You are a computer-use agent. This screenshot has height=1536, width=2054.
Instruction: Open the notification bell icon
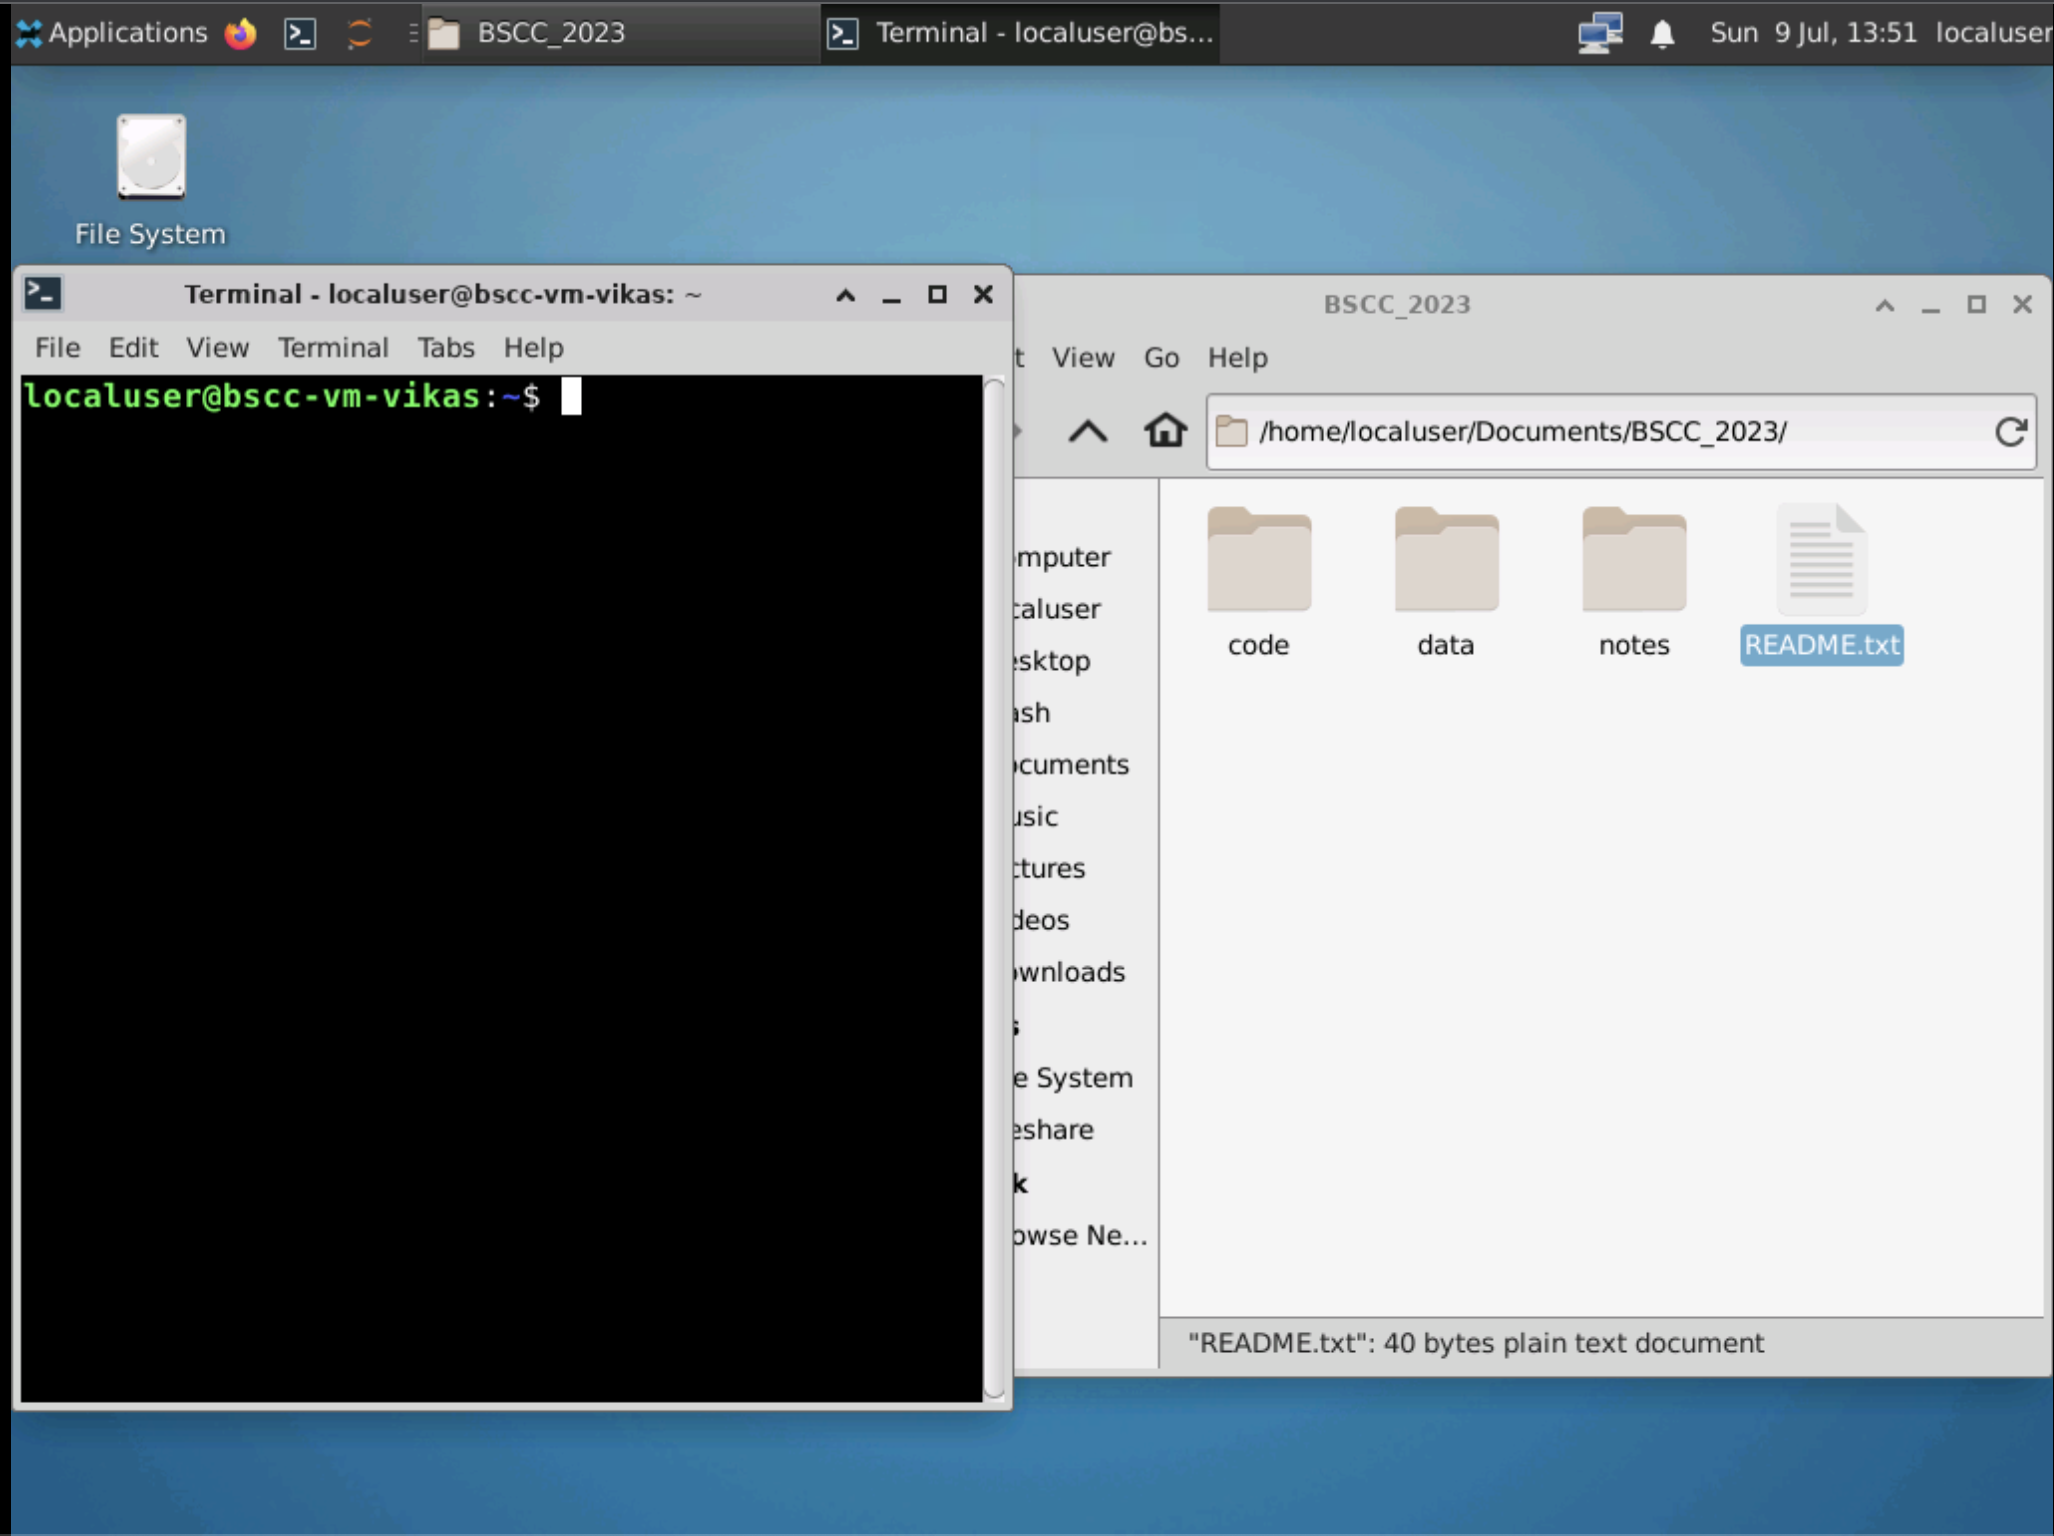click(x=1662, y=33)
